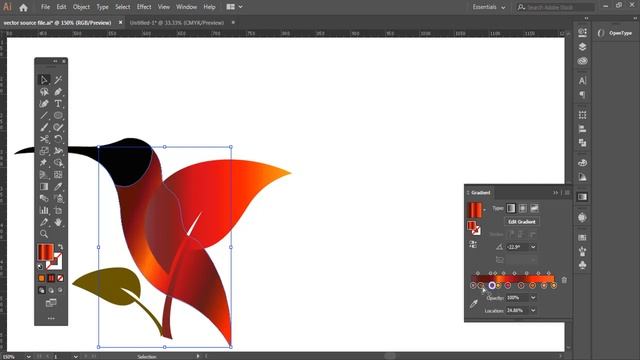Select the Paintbrush tool
640x360 pixels.
tap(44, 127)
